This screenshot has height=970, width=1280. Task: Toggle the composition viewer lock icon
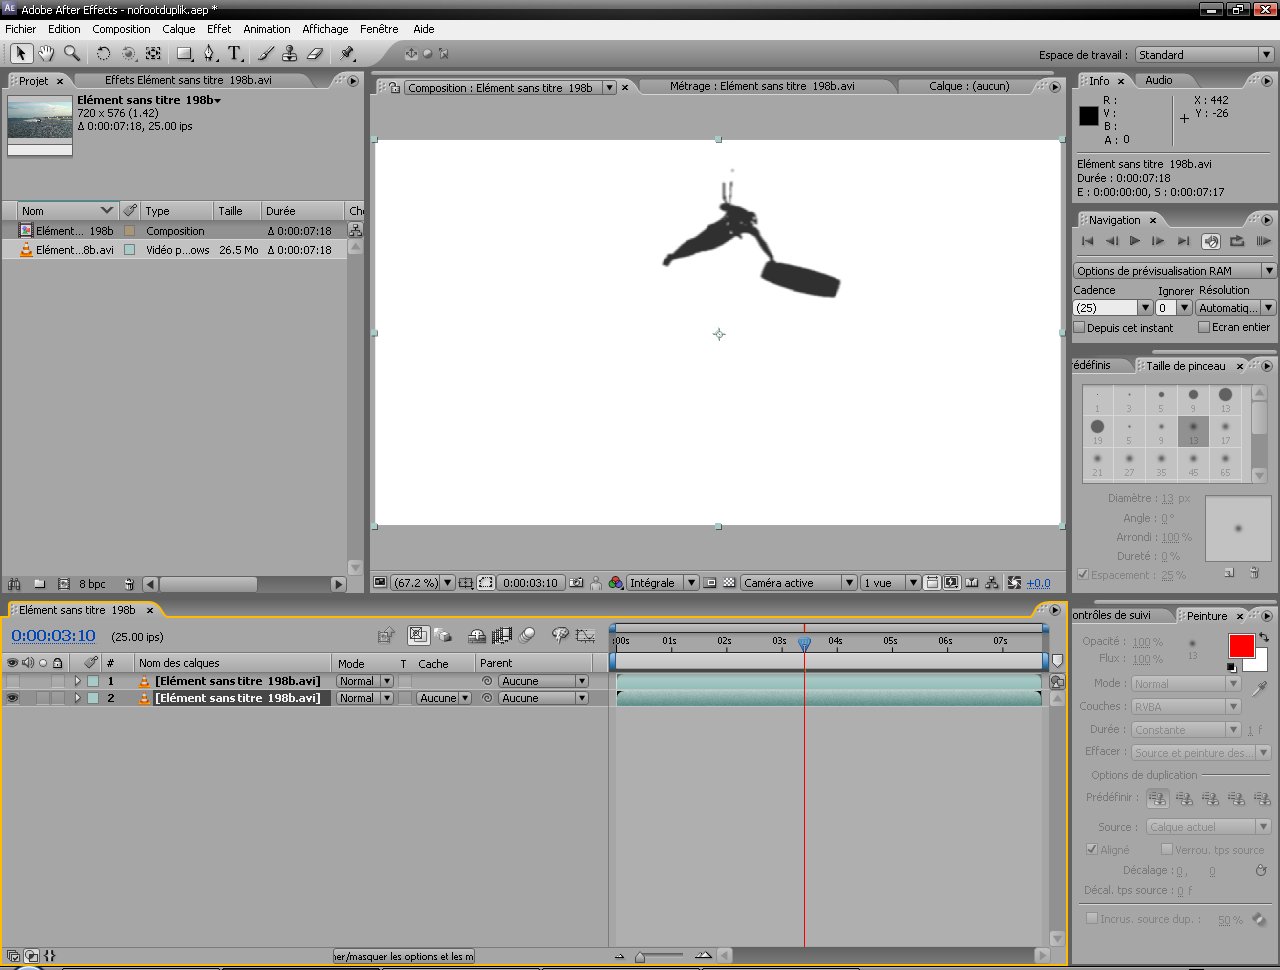pos(394,88)
